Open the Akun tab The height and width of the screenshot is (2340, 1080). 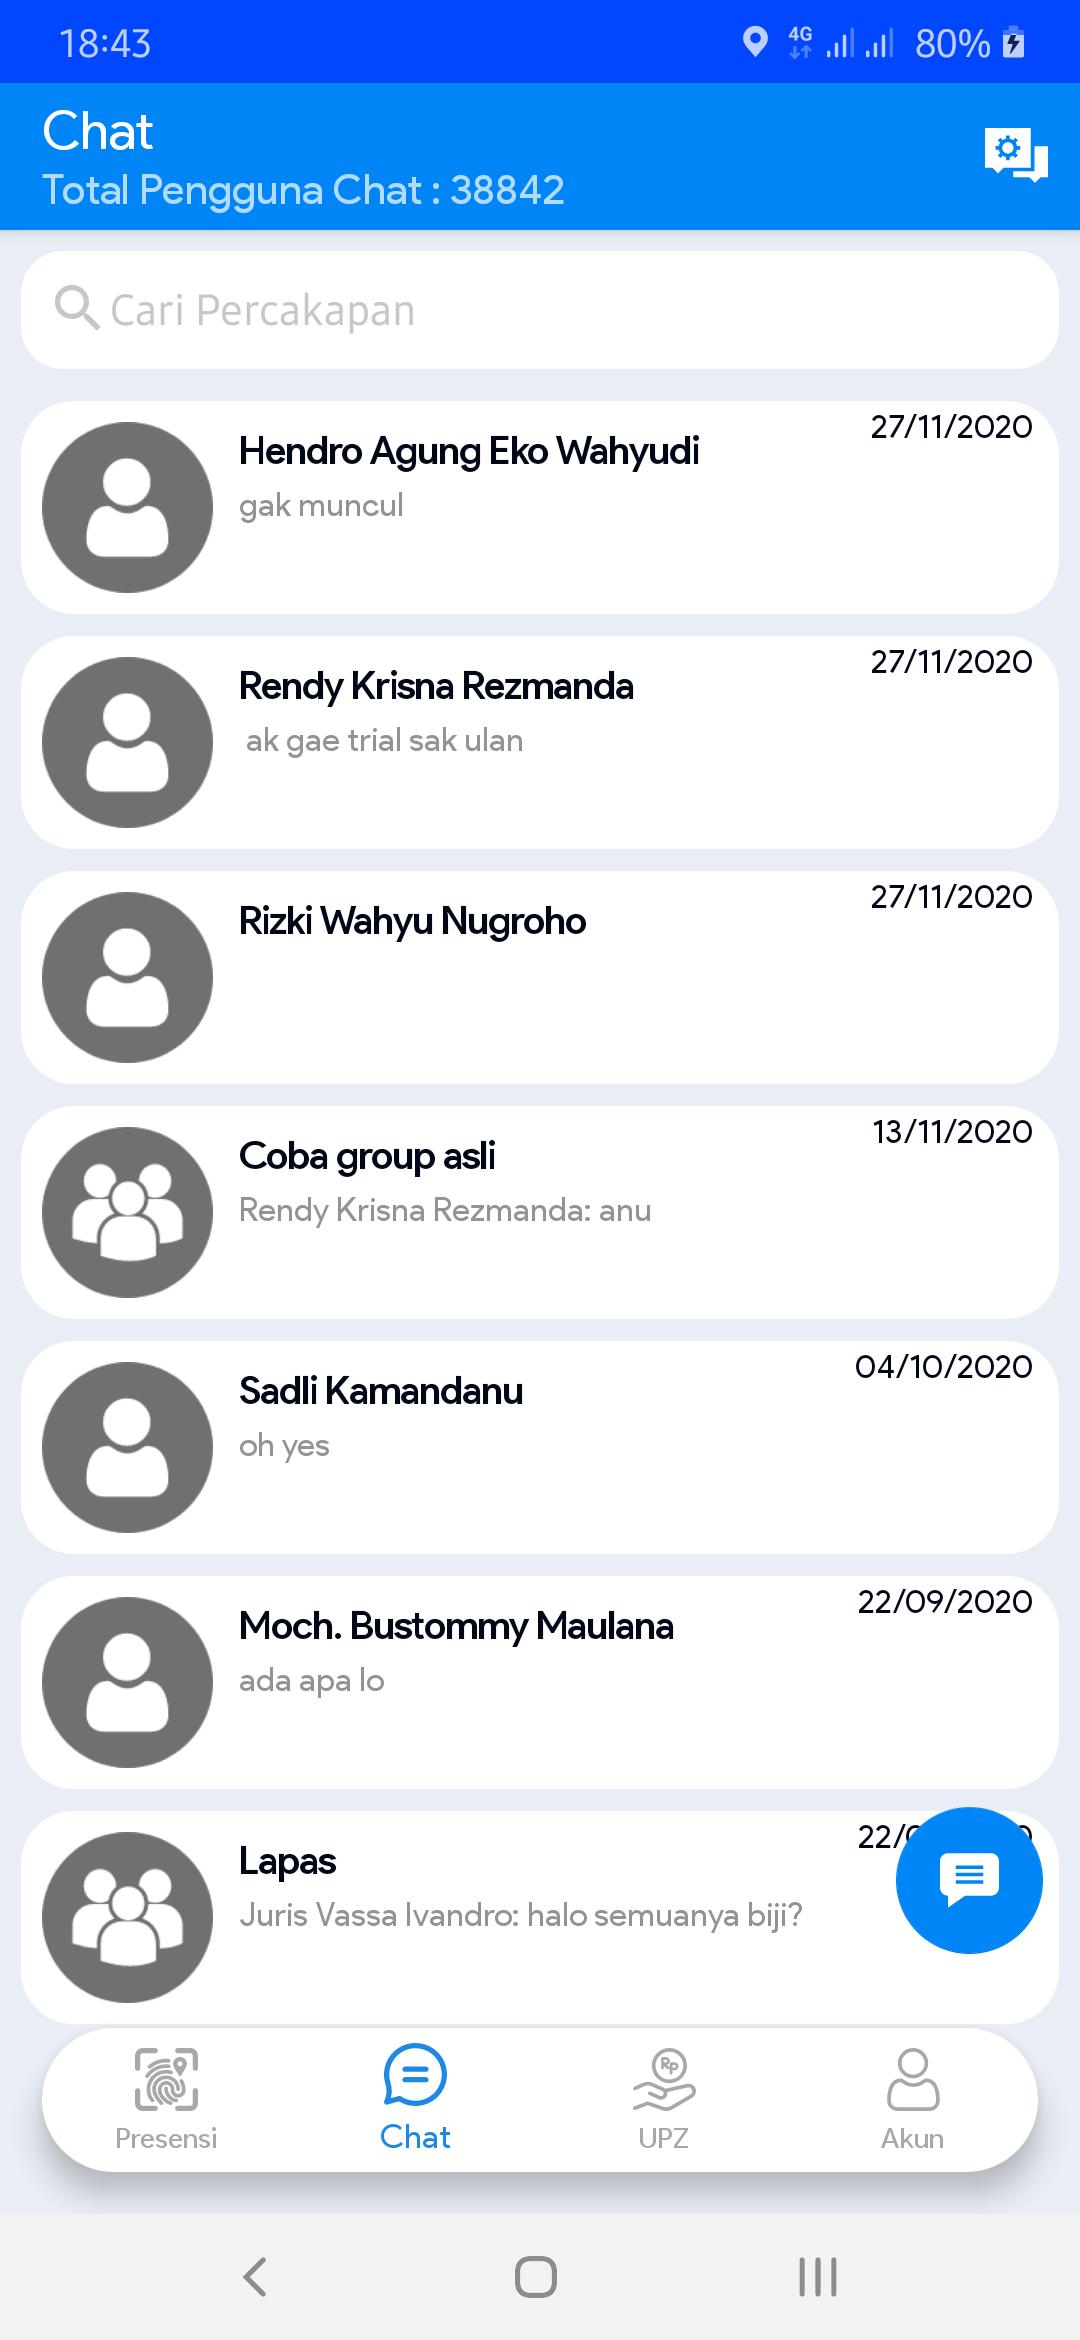coord(912,2099)
